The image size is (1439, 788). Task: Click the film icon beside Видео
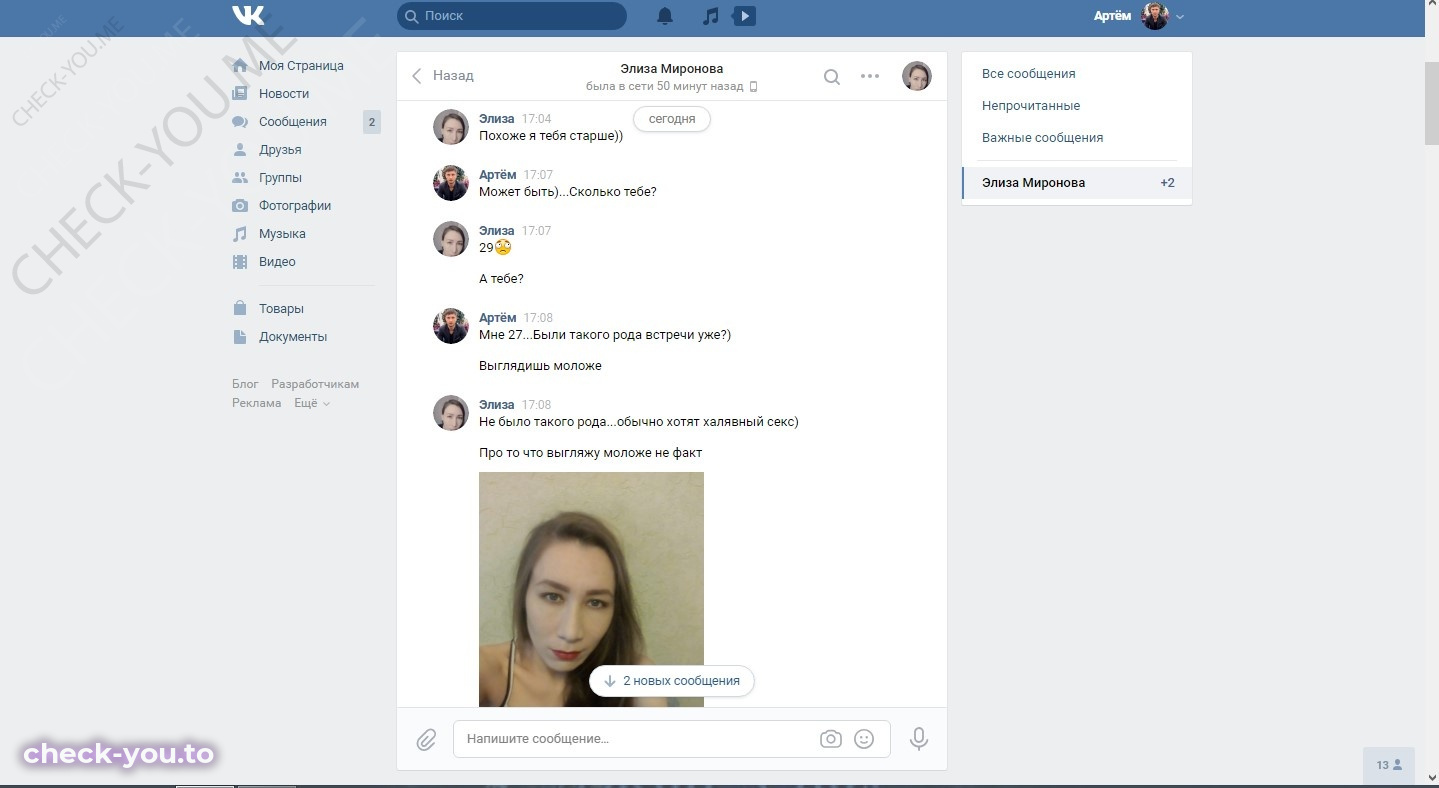pyautogui.click(x=240, y=262)
